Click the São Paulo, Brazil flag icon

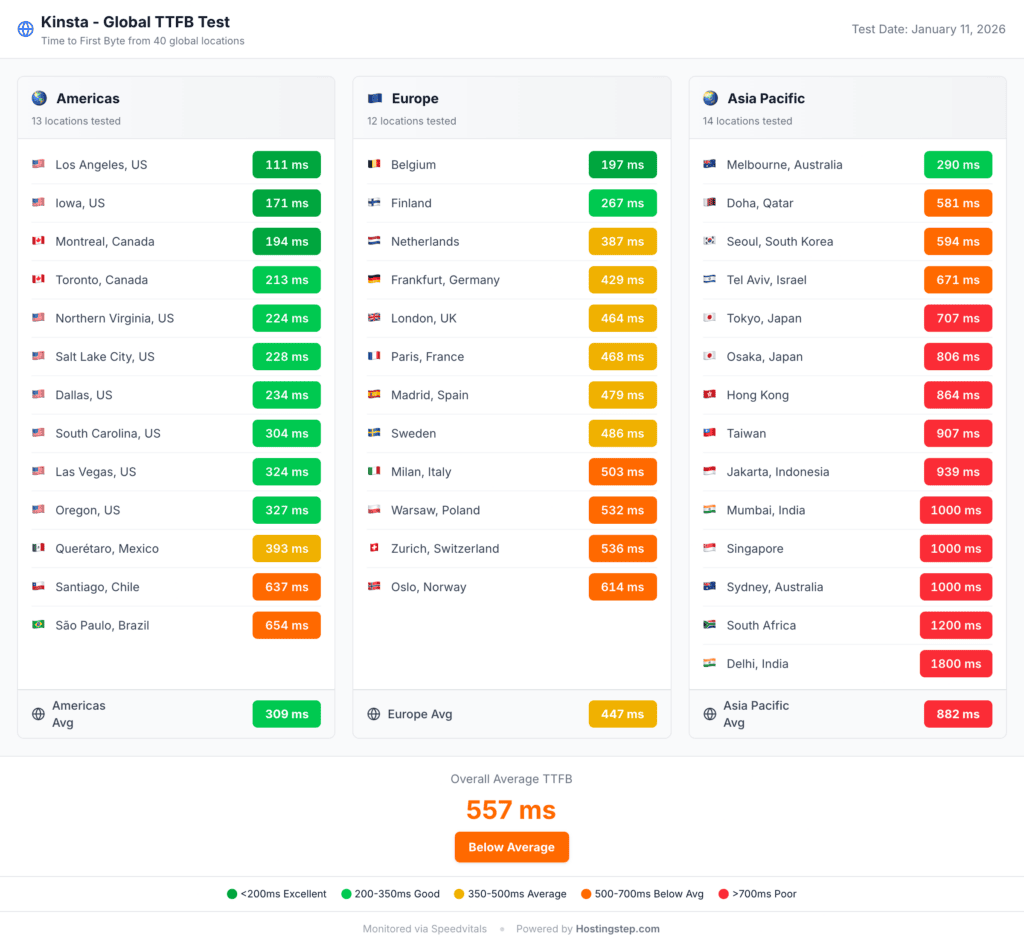(x=38, y=625)
